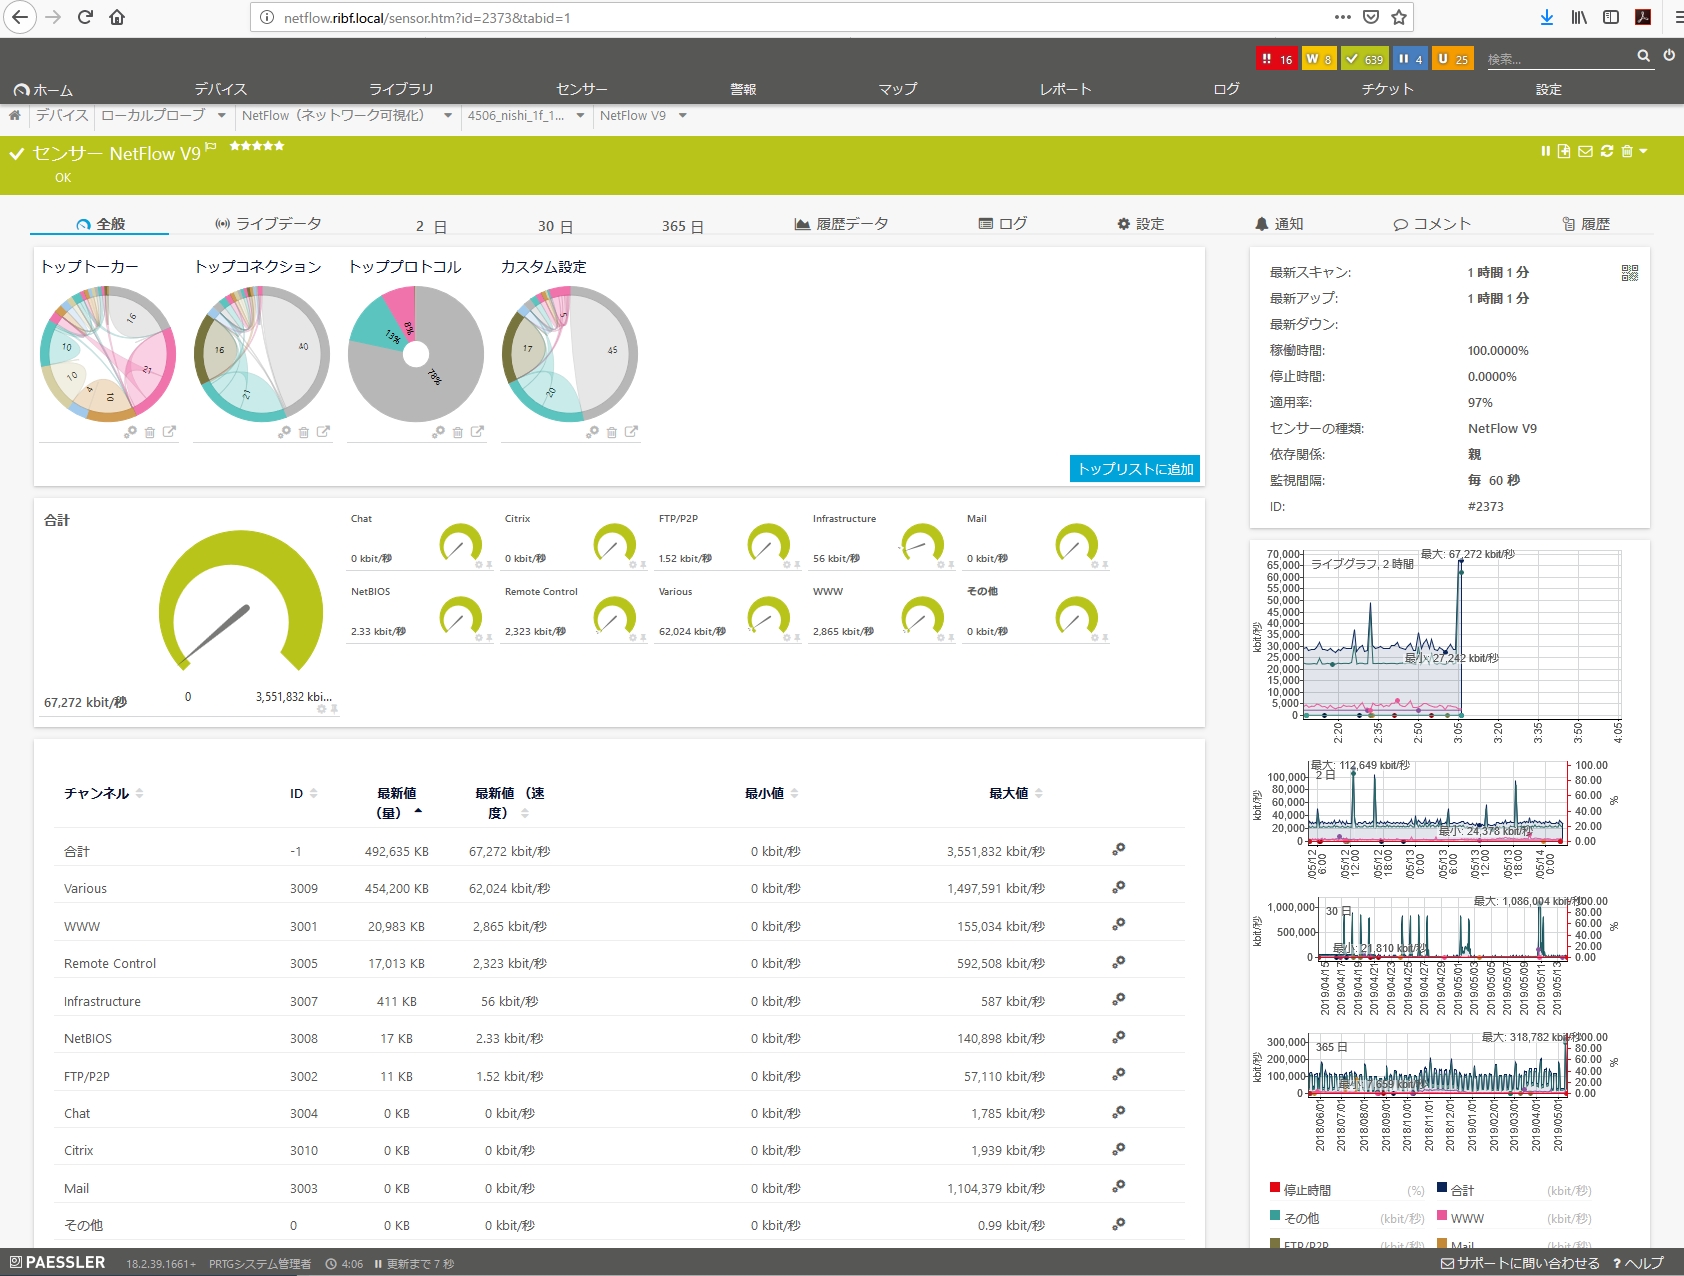Open settings gear for カスタム設定 chart
This screenshot has width=1684, height=1276.
click(x=592, y=432)
